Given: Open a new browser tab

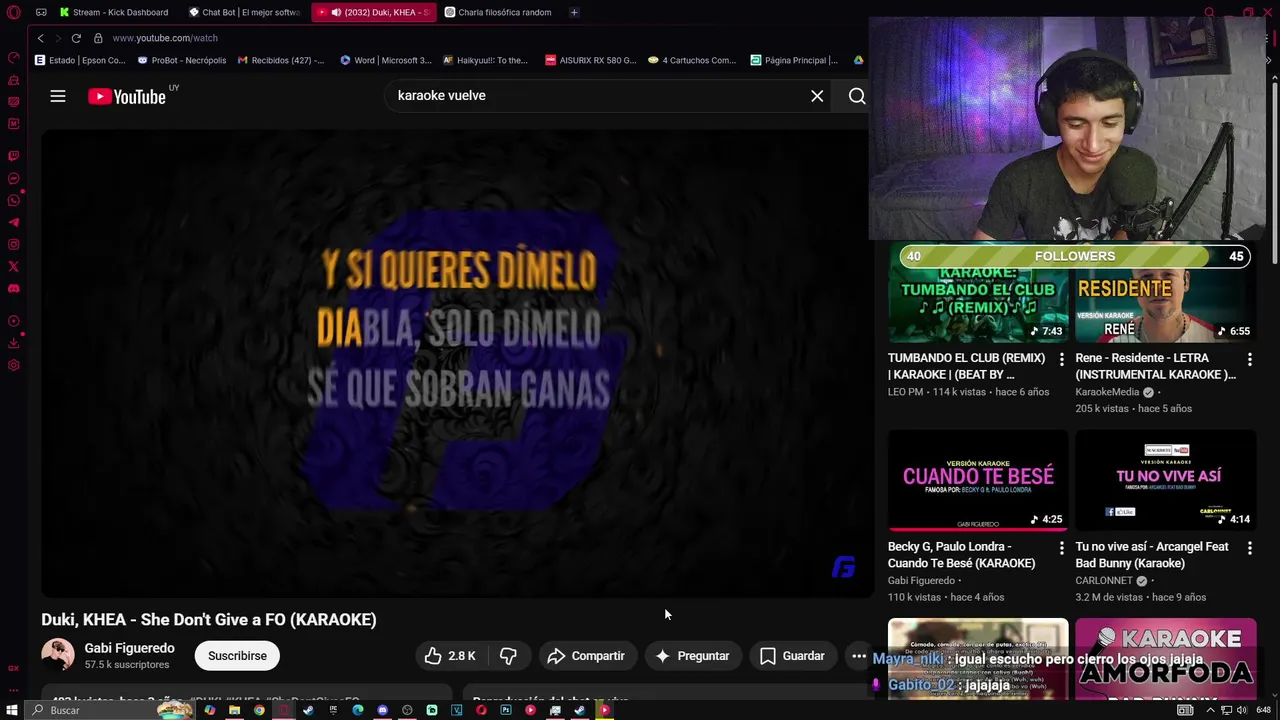Looking at the screenshot, I should click(574, 12).
